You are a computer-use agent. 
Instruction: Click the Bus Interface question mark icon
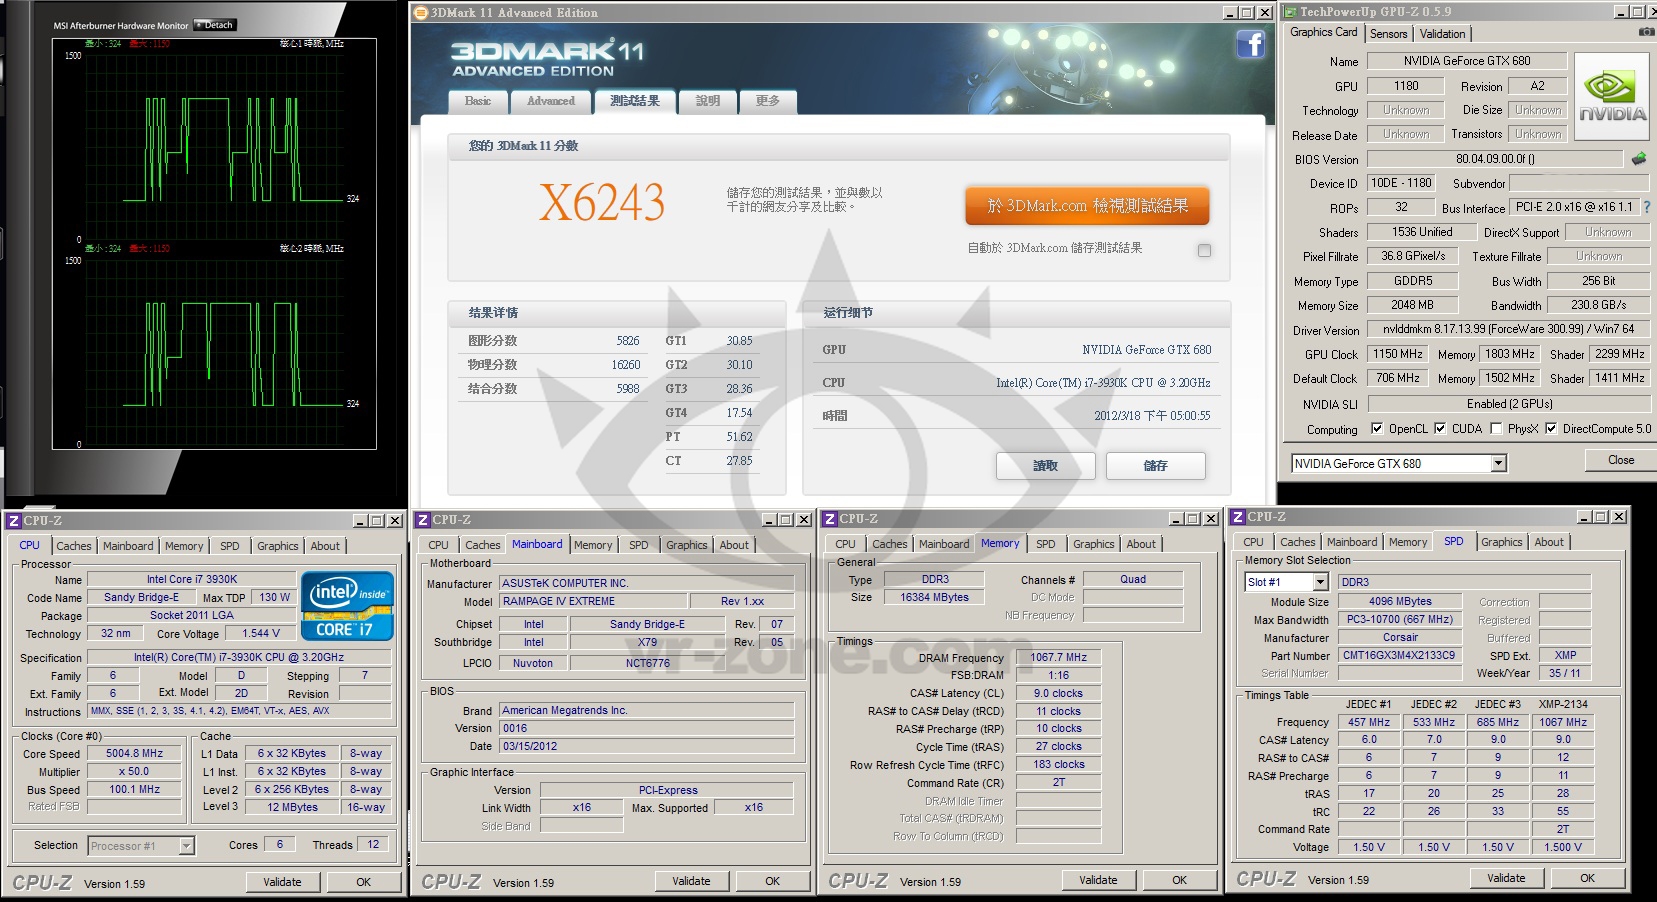(1646, 207)
